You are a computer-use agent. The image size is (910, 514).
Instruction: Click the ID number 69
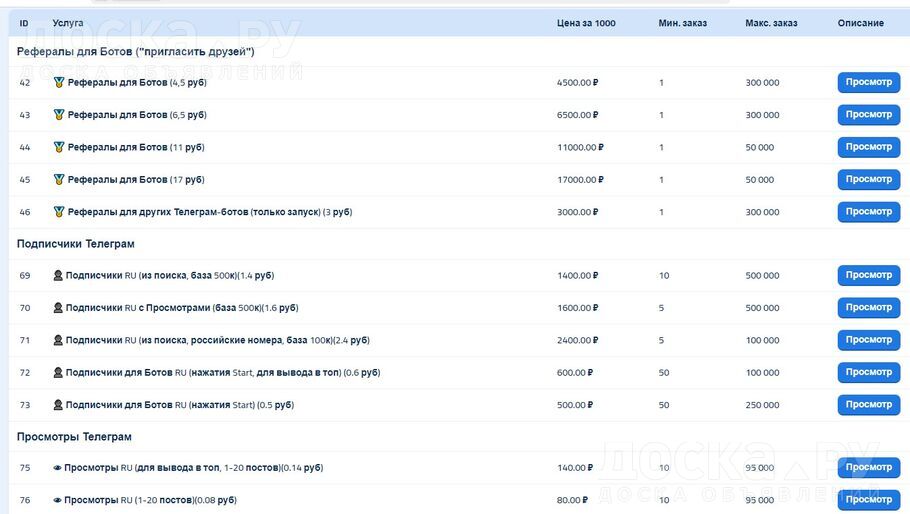click(x=24, y=276)
